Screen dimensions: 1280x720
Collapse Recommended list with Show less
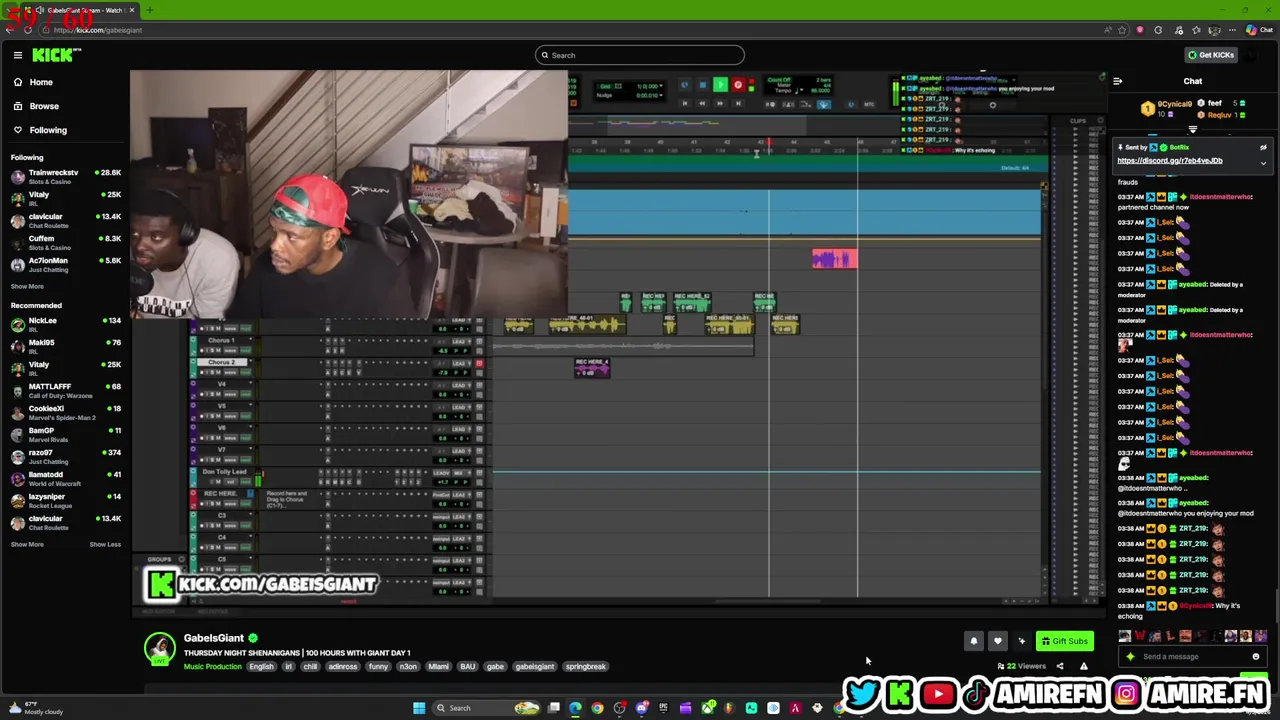coord(105,544)
